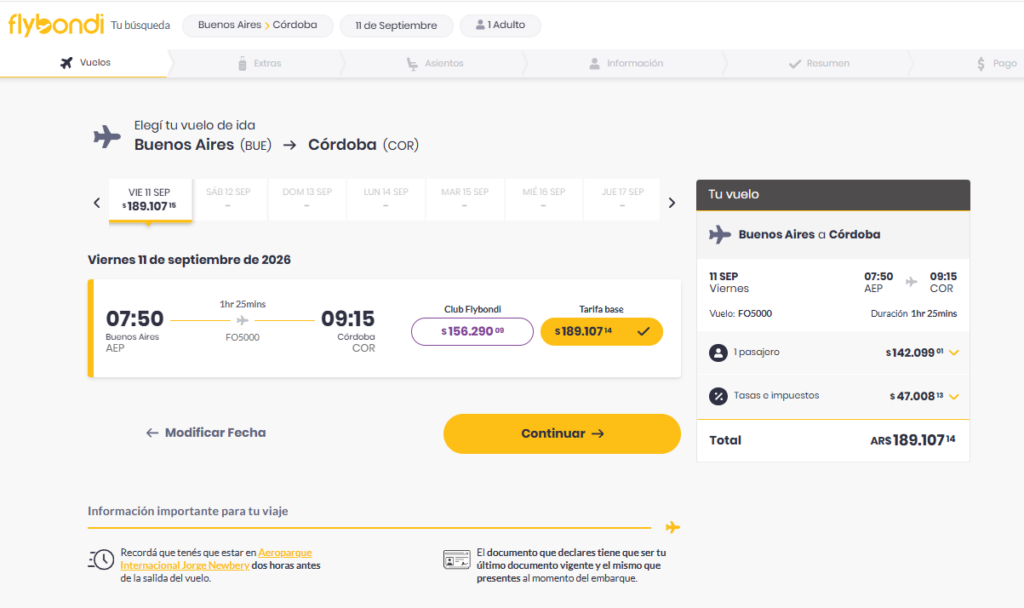Screen dimensions: 1024x608
Task: Open Aeroparque Internacional Jorge Newbery link
Action: click(216, 559)
